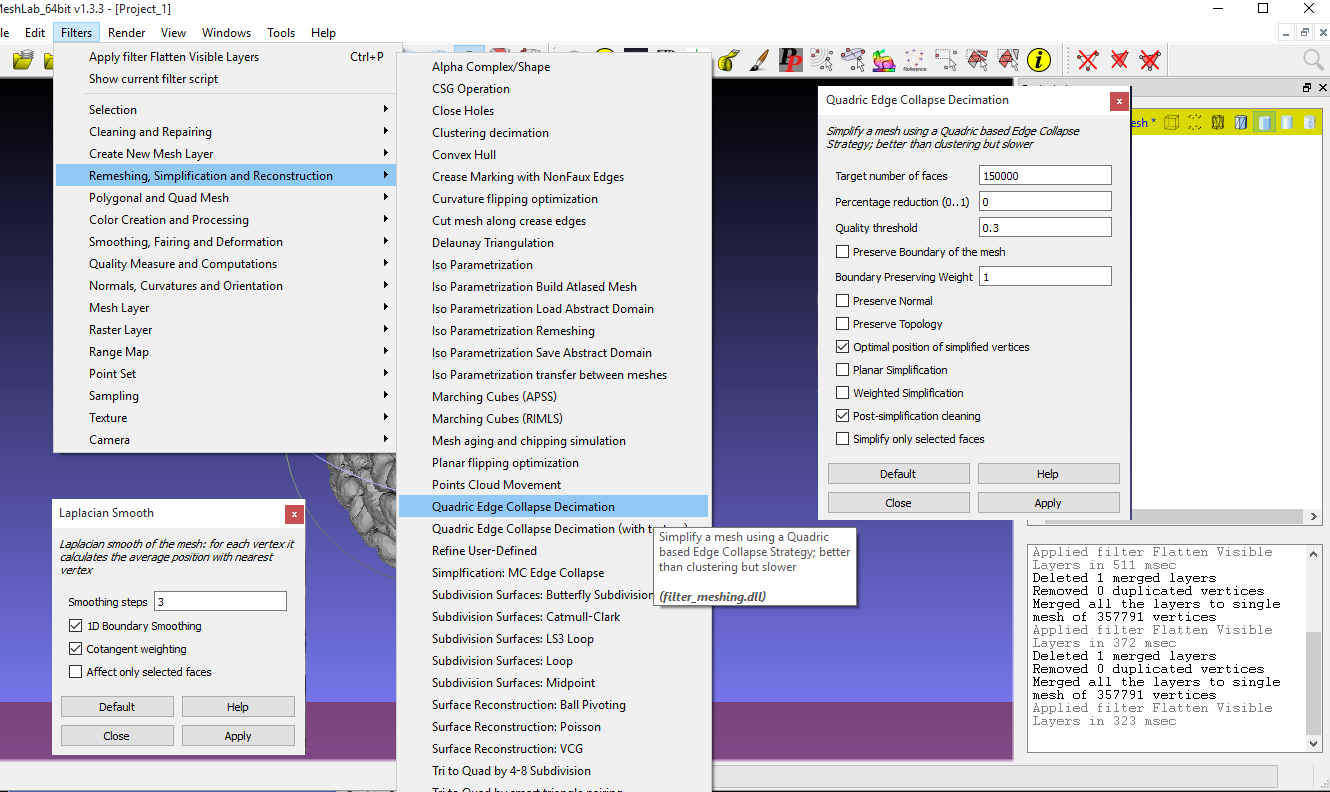Choose Close Holes filter
This screenshot has height=792, width=1330.
pos(553,111)
